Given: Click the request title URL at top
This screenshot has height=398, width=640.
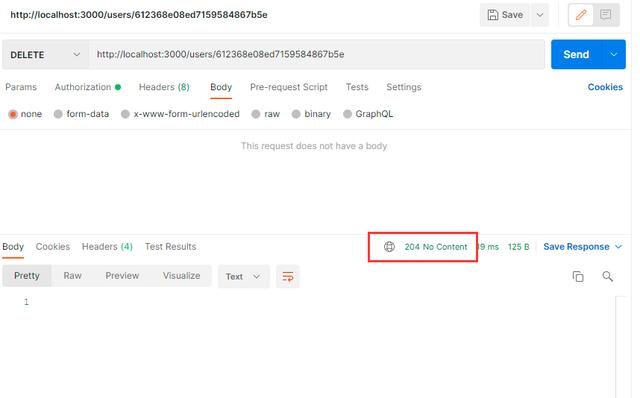Looking at the screenshot, I should coord(139,15).
